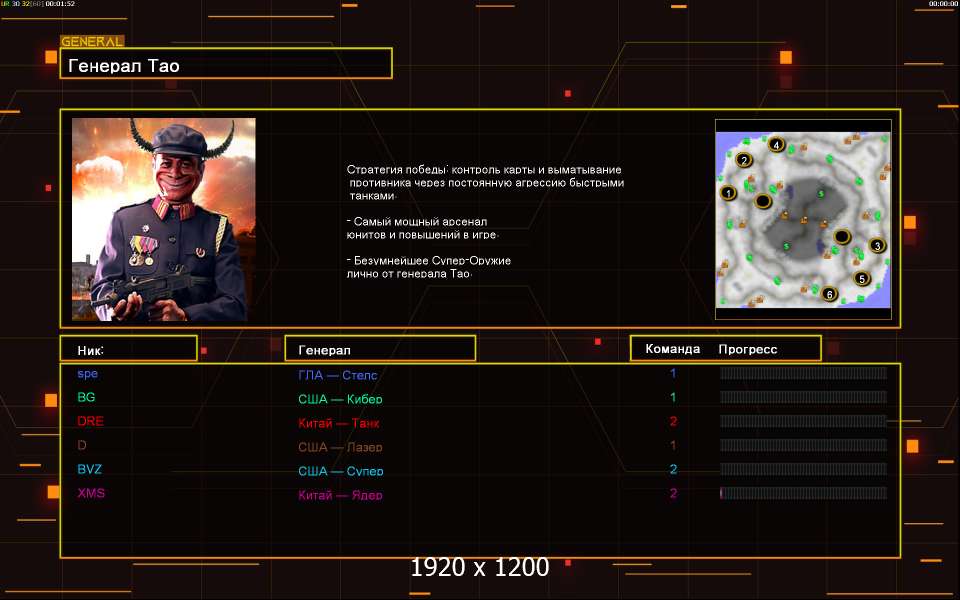This screenshot has height=600, width=960.
Task: Pick start position 5 on the minimap
Action: pyautogui.click(x=861, y=279)
